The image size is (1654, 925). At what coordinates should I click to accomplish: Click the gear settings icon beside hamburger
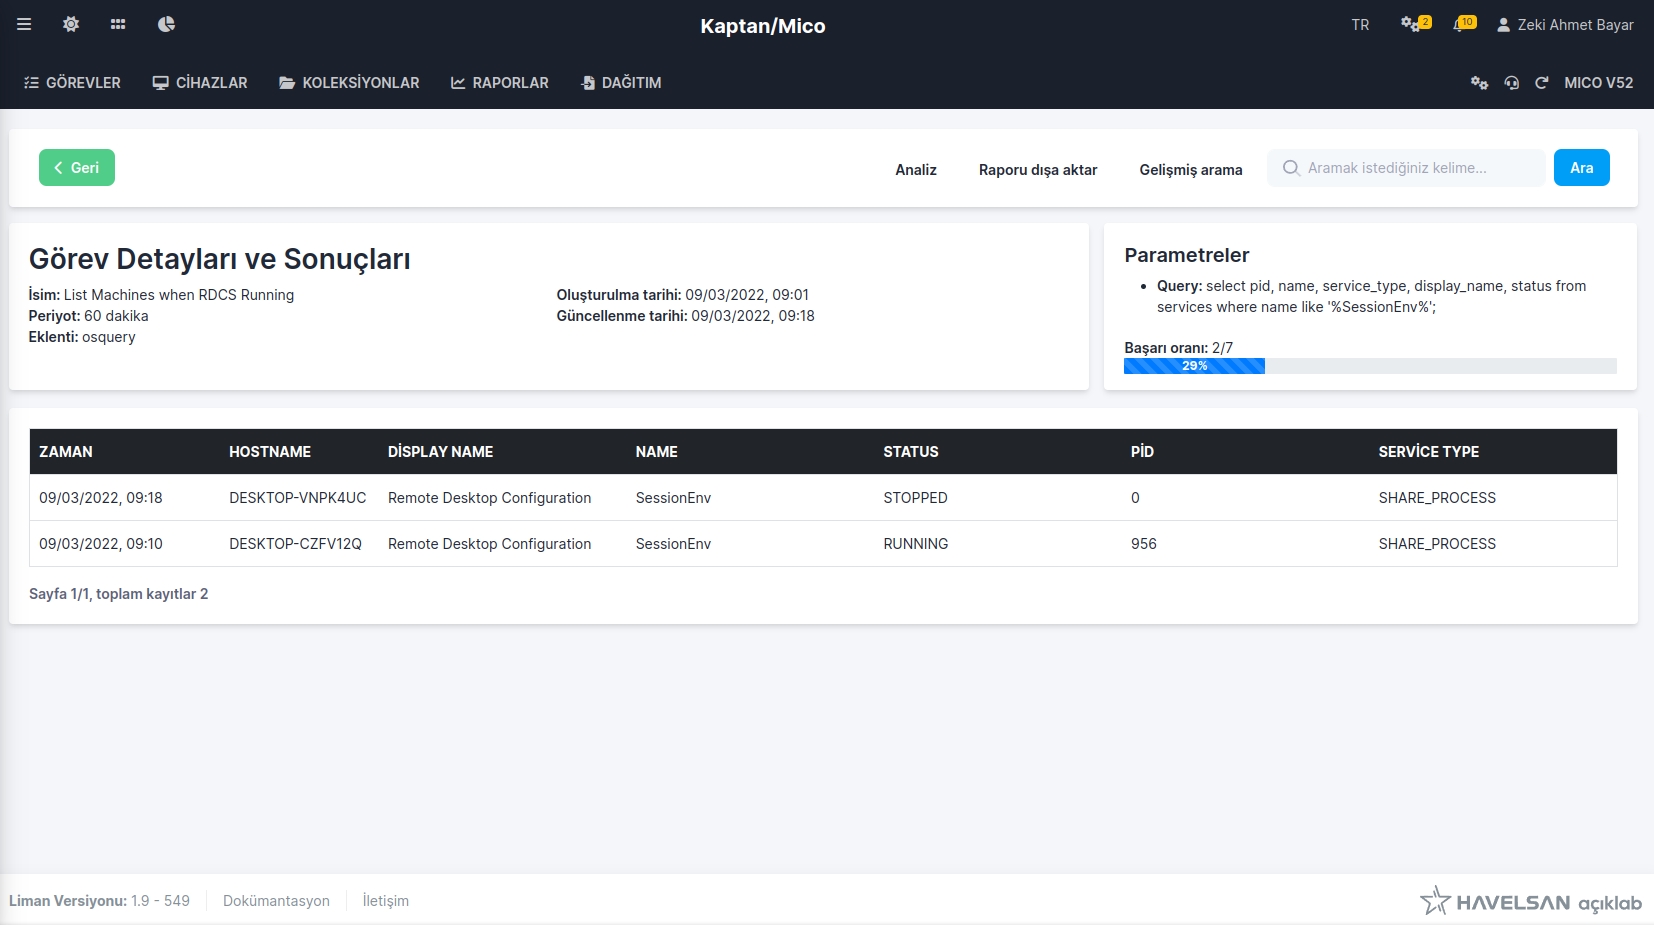71,24
